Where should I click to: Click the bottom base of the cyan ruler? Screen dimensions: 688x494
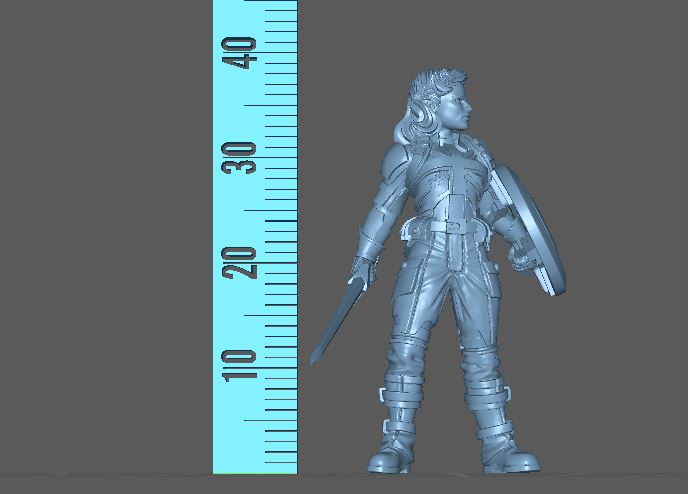[x=255, y=467]
